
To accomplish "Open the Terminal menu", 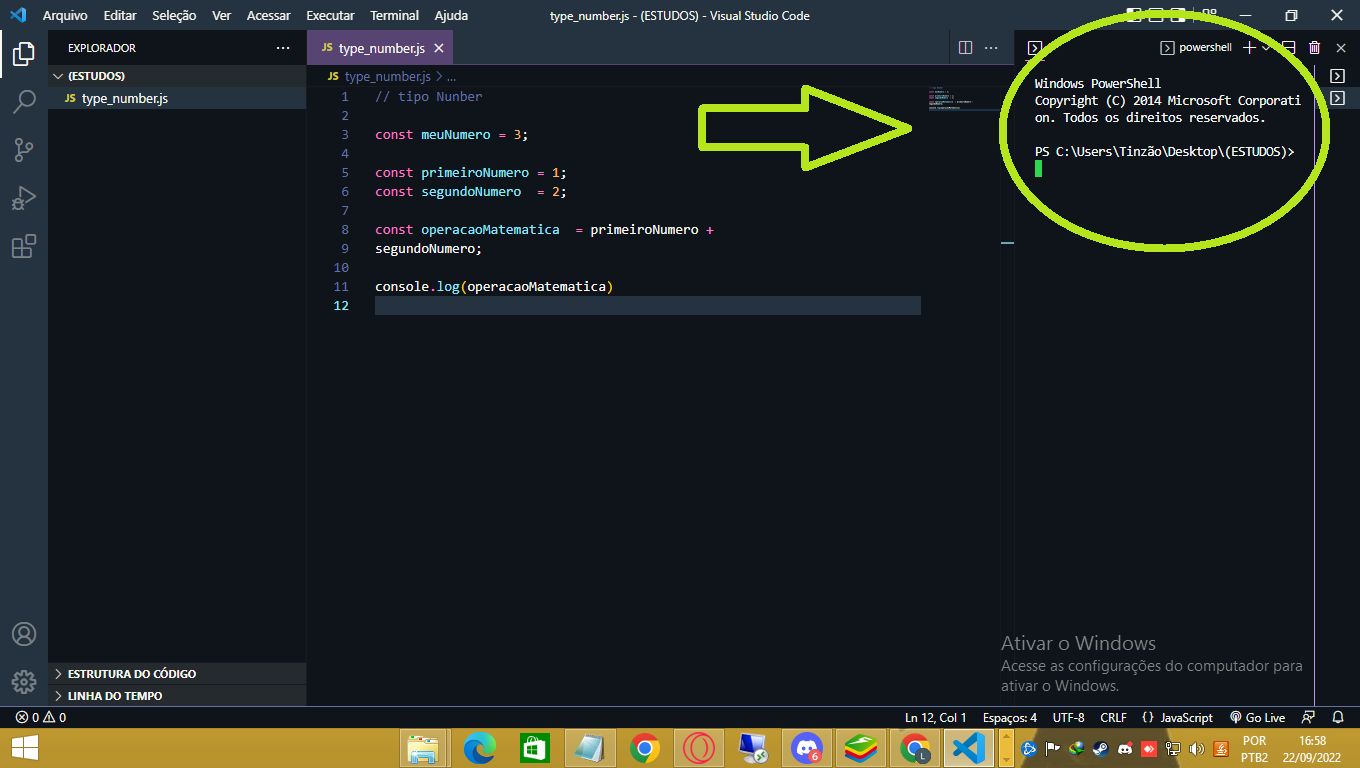I will point(394,15).
